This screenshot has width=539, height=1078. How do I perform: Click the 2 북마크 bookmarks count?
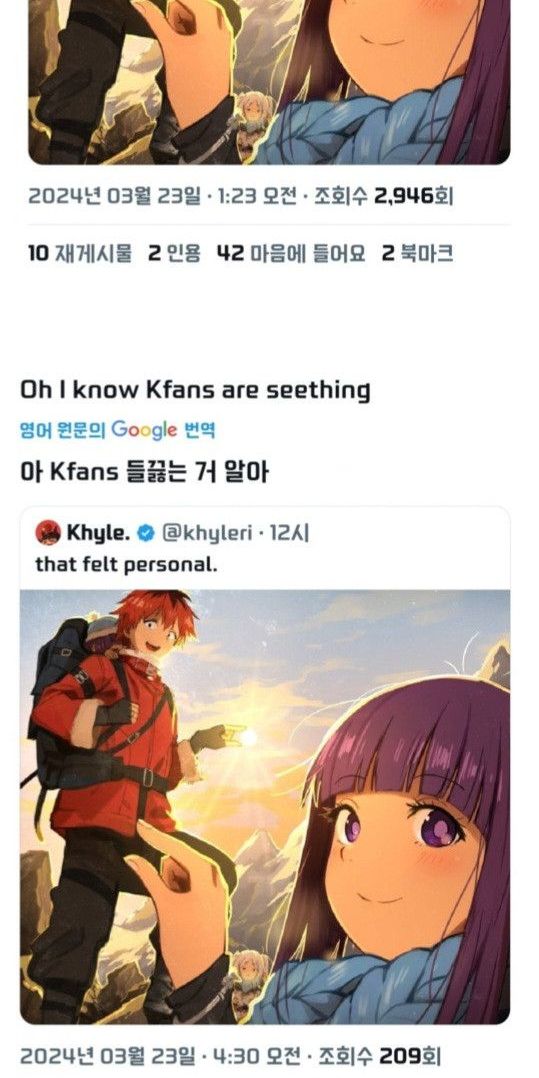coord(417,254)
